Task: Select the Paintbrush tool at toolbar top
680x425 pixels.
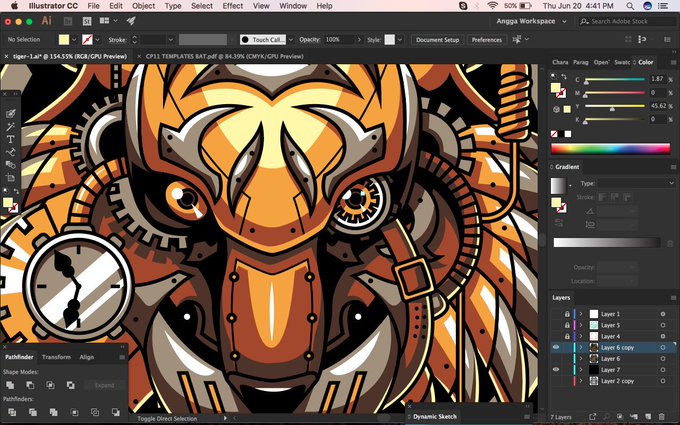Action: pos(10,114)
